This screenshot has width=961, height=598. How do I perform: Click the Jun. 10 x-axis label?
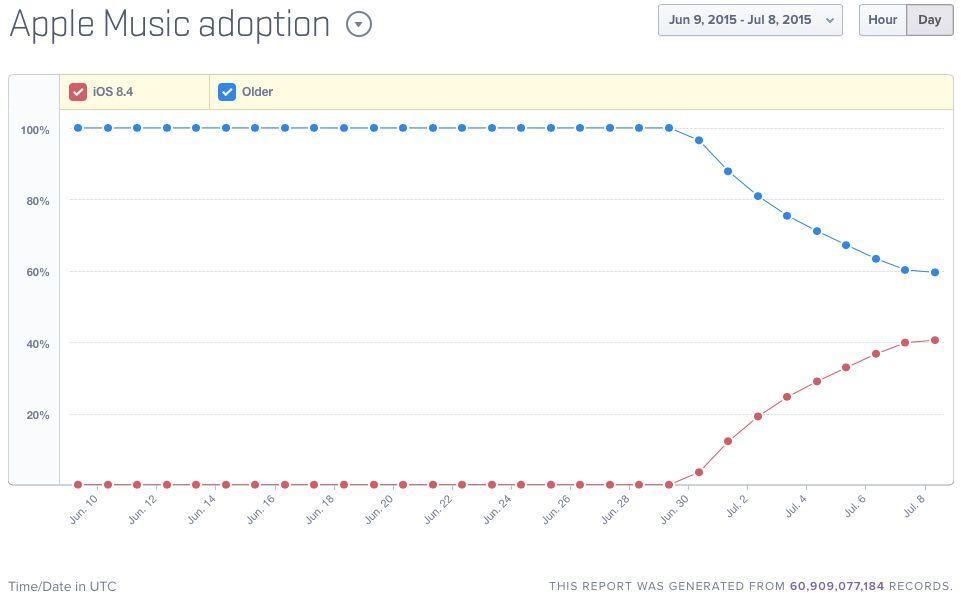coord(84,509)
